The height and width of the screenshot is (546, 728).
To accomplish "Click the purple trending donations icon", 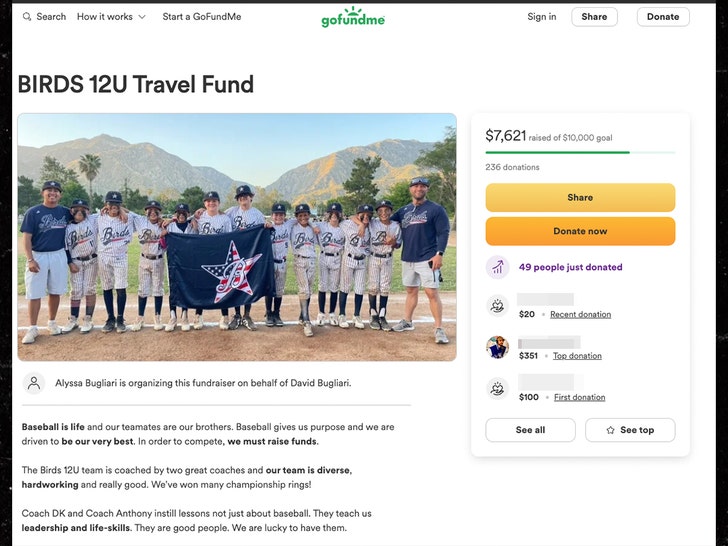I will [x=497, y=267].
